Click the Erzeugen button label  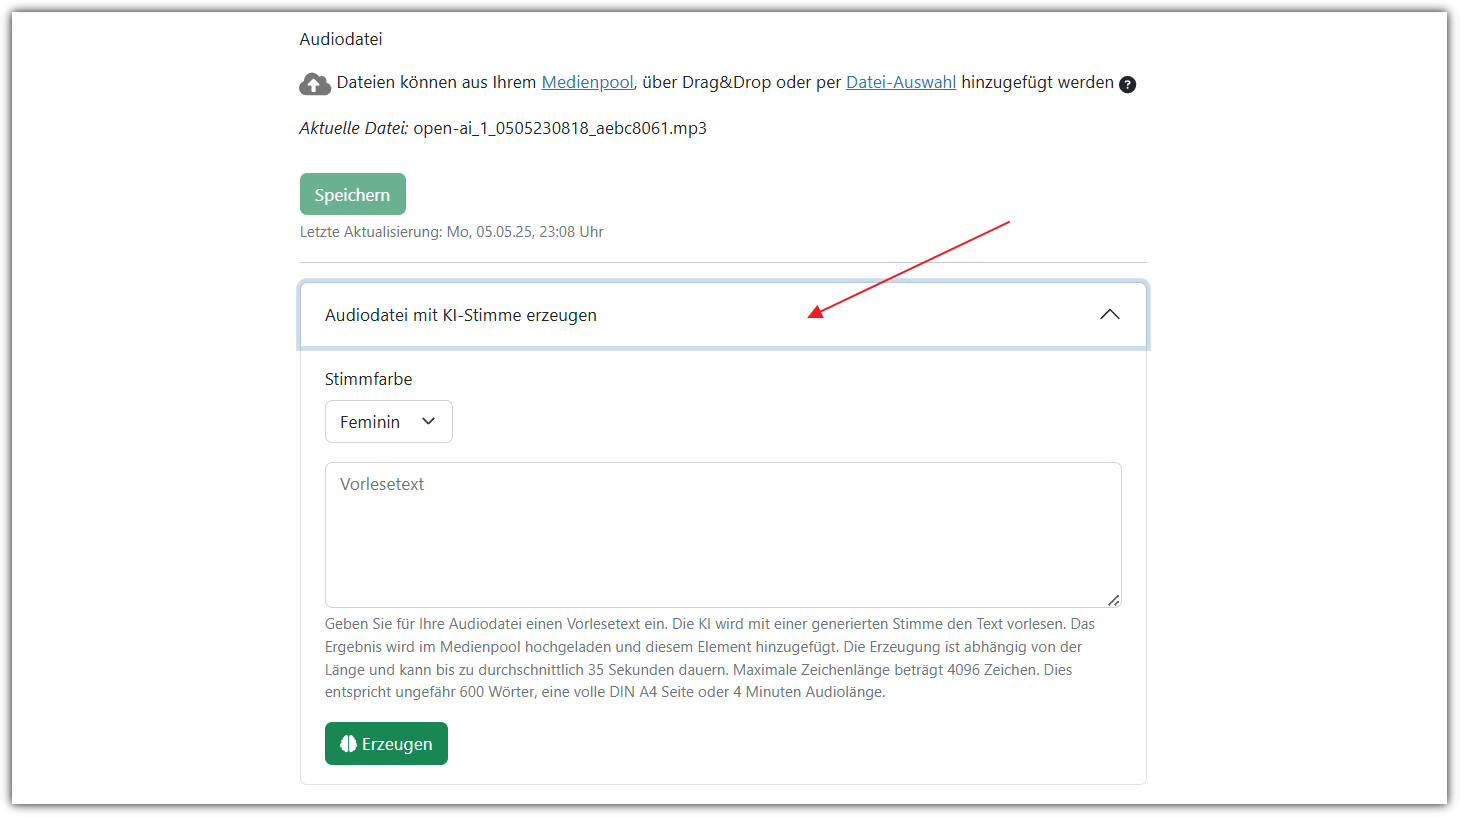point(397,744)
